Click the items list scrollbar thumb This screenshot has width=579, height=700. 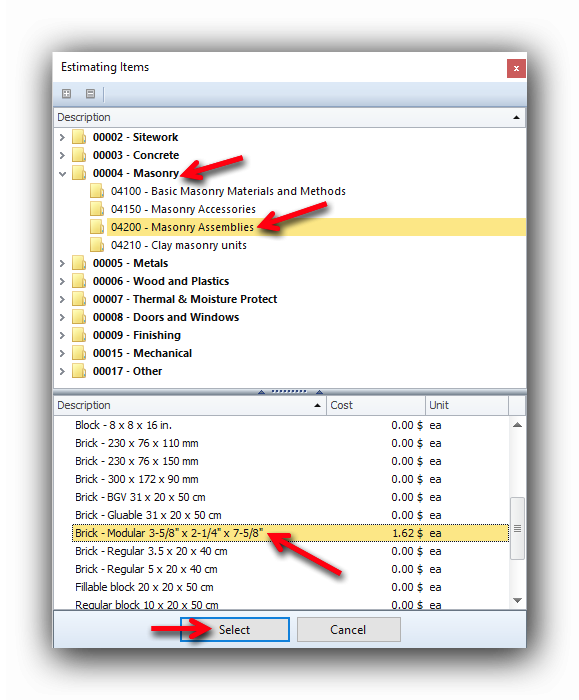[517, 528]
